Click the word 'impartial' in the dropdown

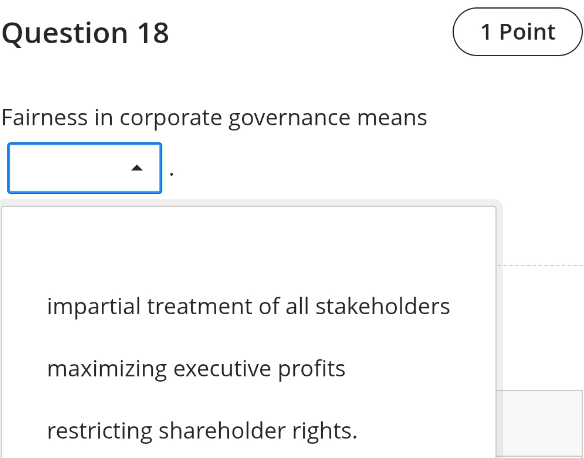point(94,307)
